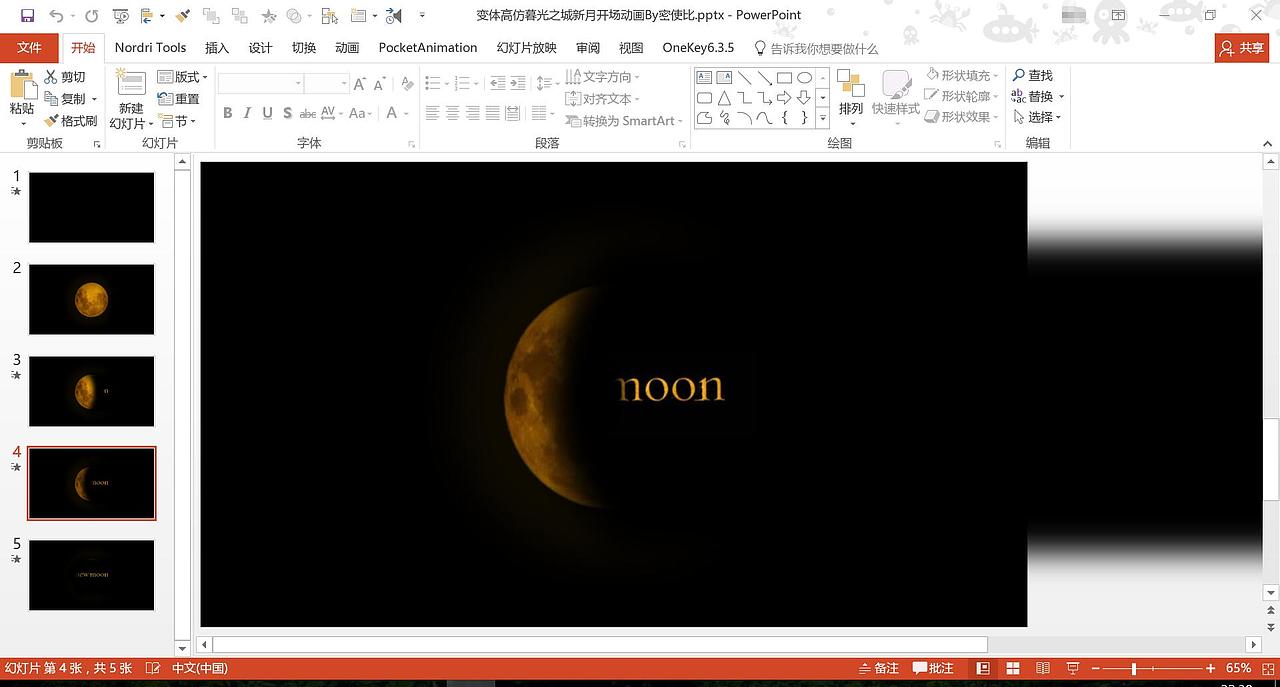Viewport: 1280px width, 687px height.
Task: Select the text box shape in the gallery
Action: 704,77
